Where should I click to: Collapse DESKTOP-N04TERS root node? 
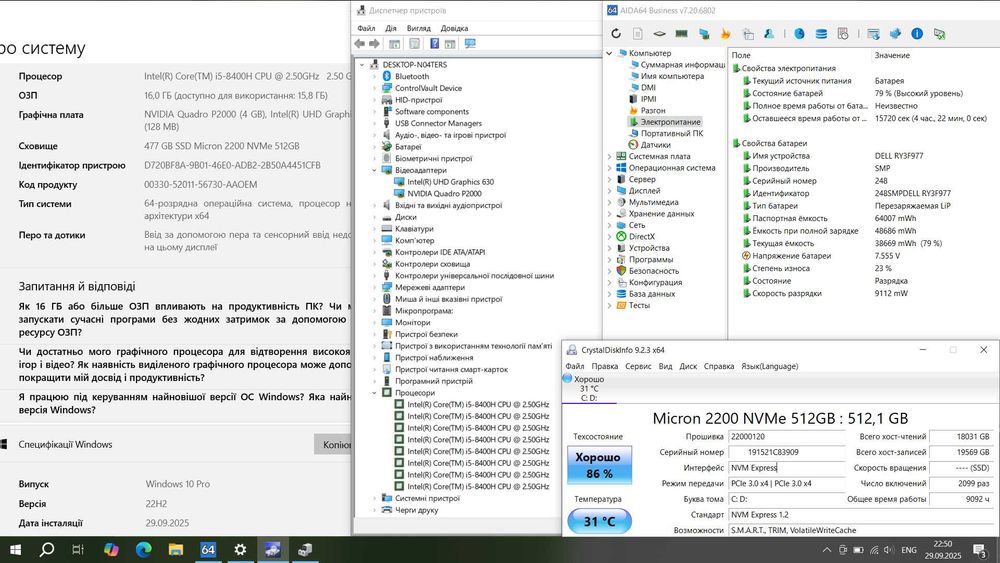(x=362, y=64)
